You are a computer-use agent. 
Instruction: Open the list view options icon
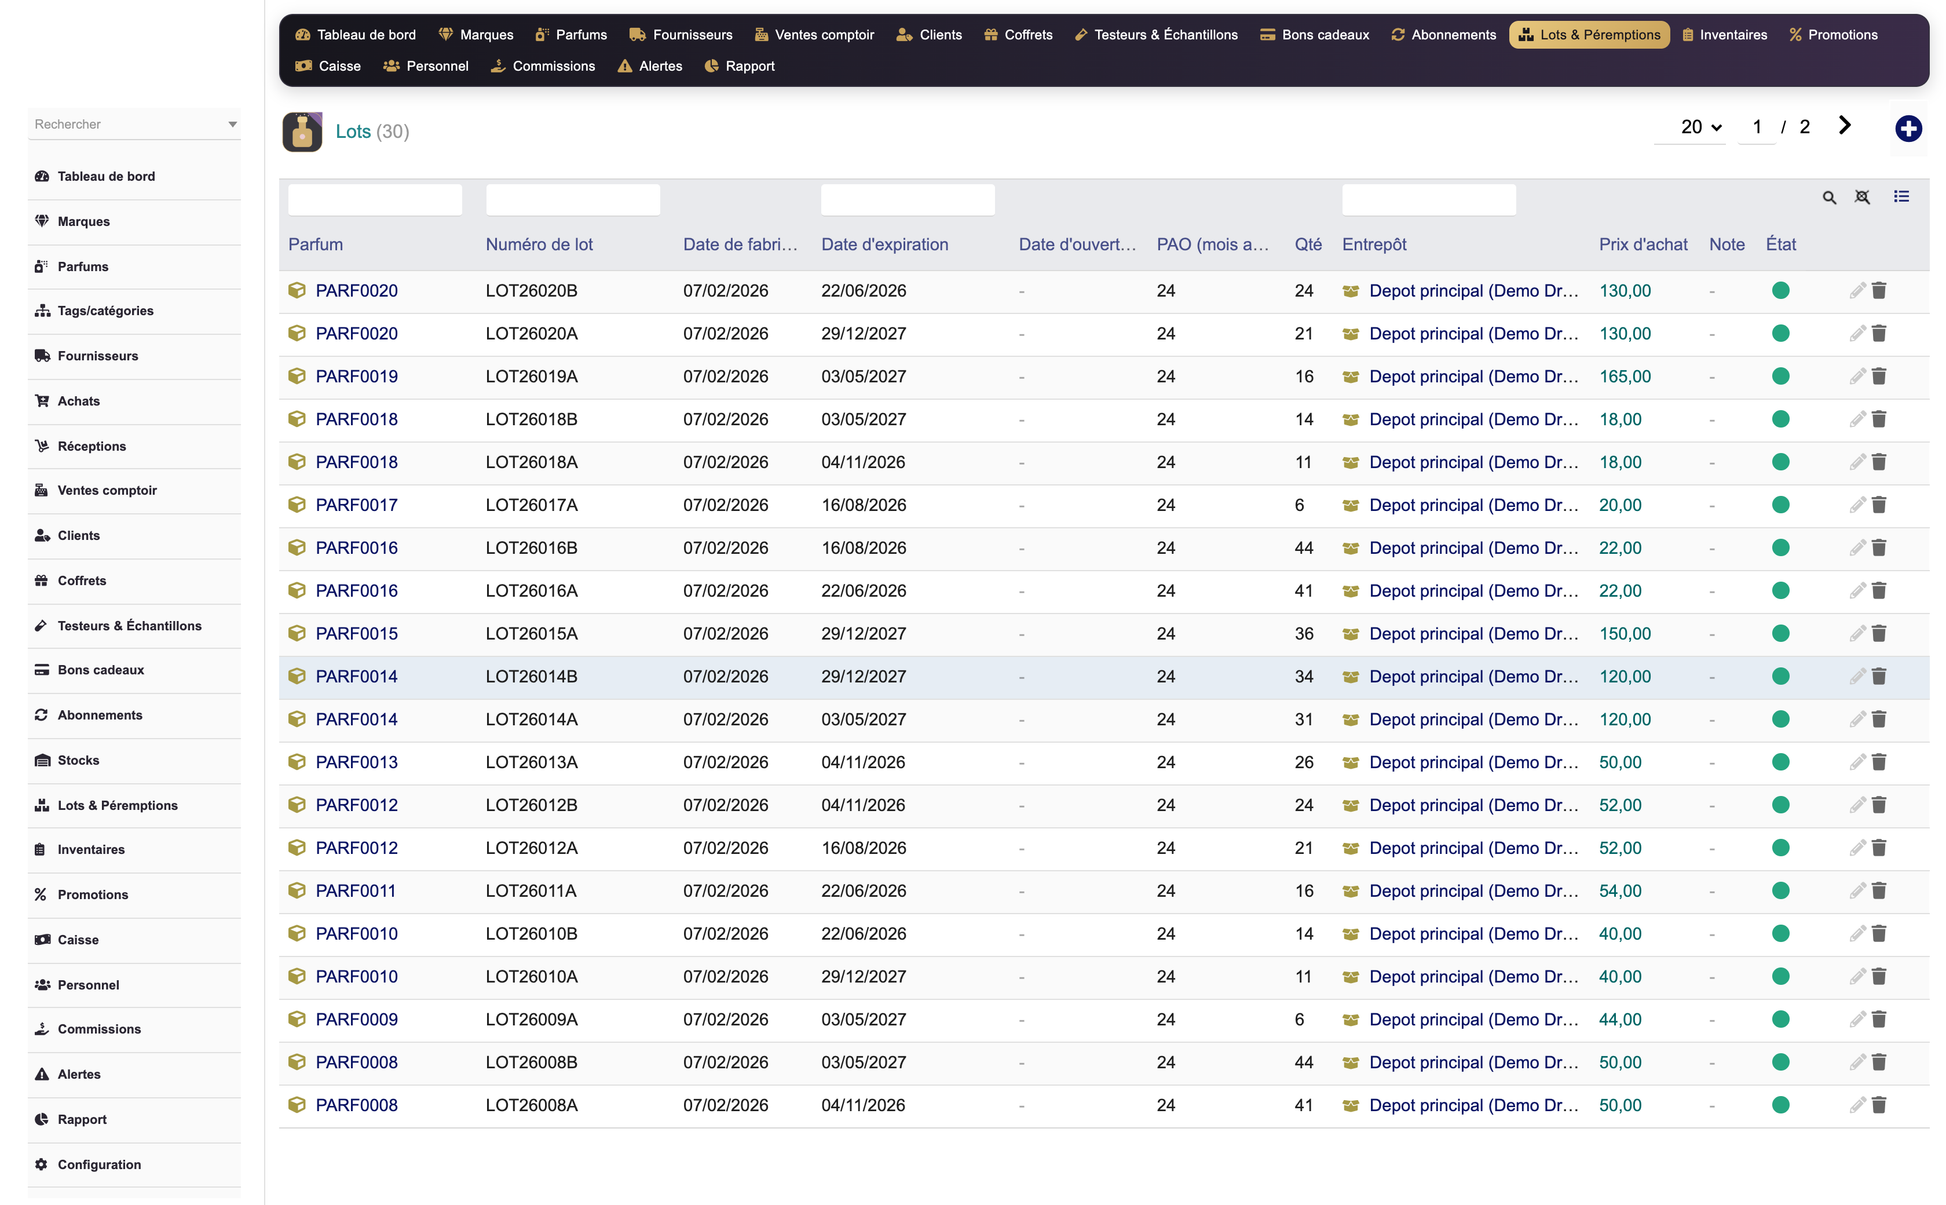pyautogui.click(x=1901, y=197)
